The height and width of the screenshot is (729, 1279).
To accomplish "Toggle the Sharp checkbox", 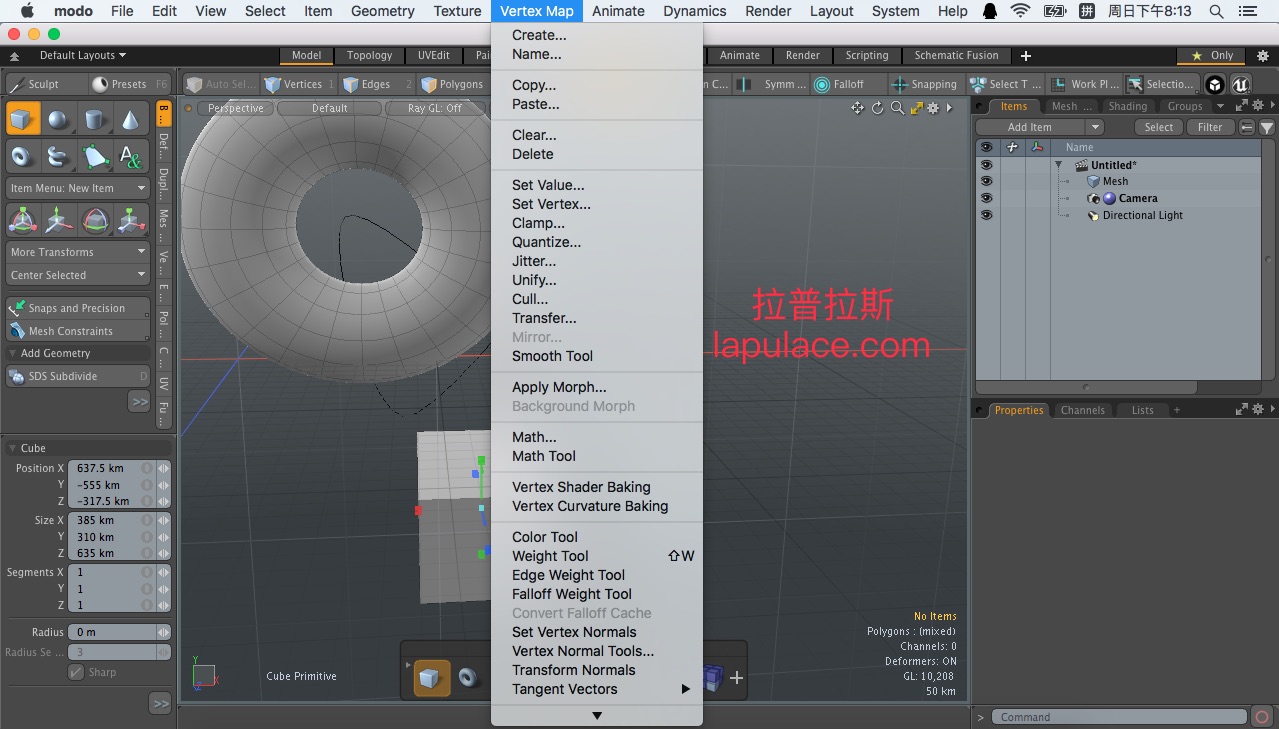I will coord(76,672).
